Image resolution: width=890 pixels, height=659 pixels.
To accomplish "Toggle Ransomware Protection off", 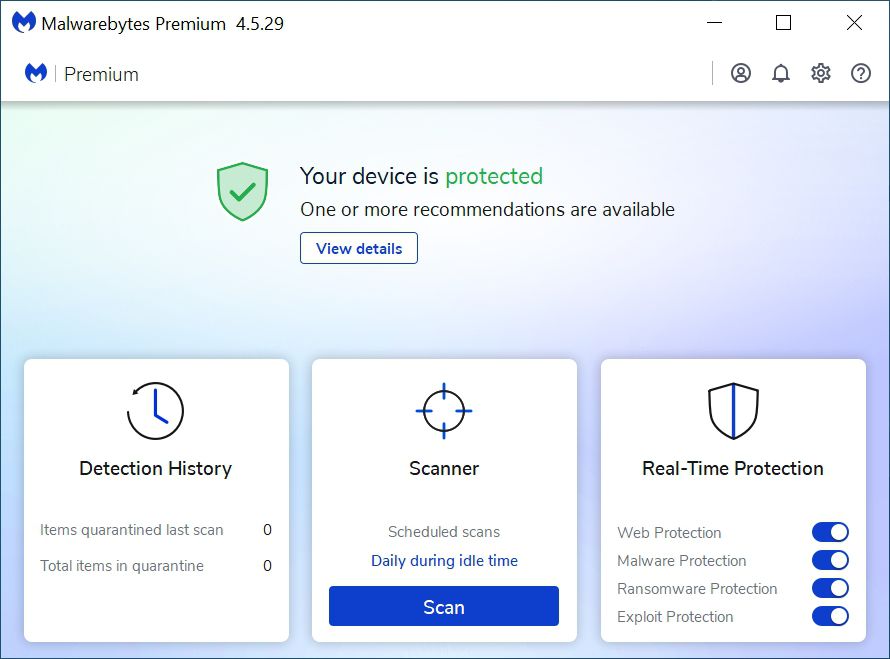I will (830, 588).
